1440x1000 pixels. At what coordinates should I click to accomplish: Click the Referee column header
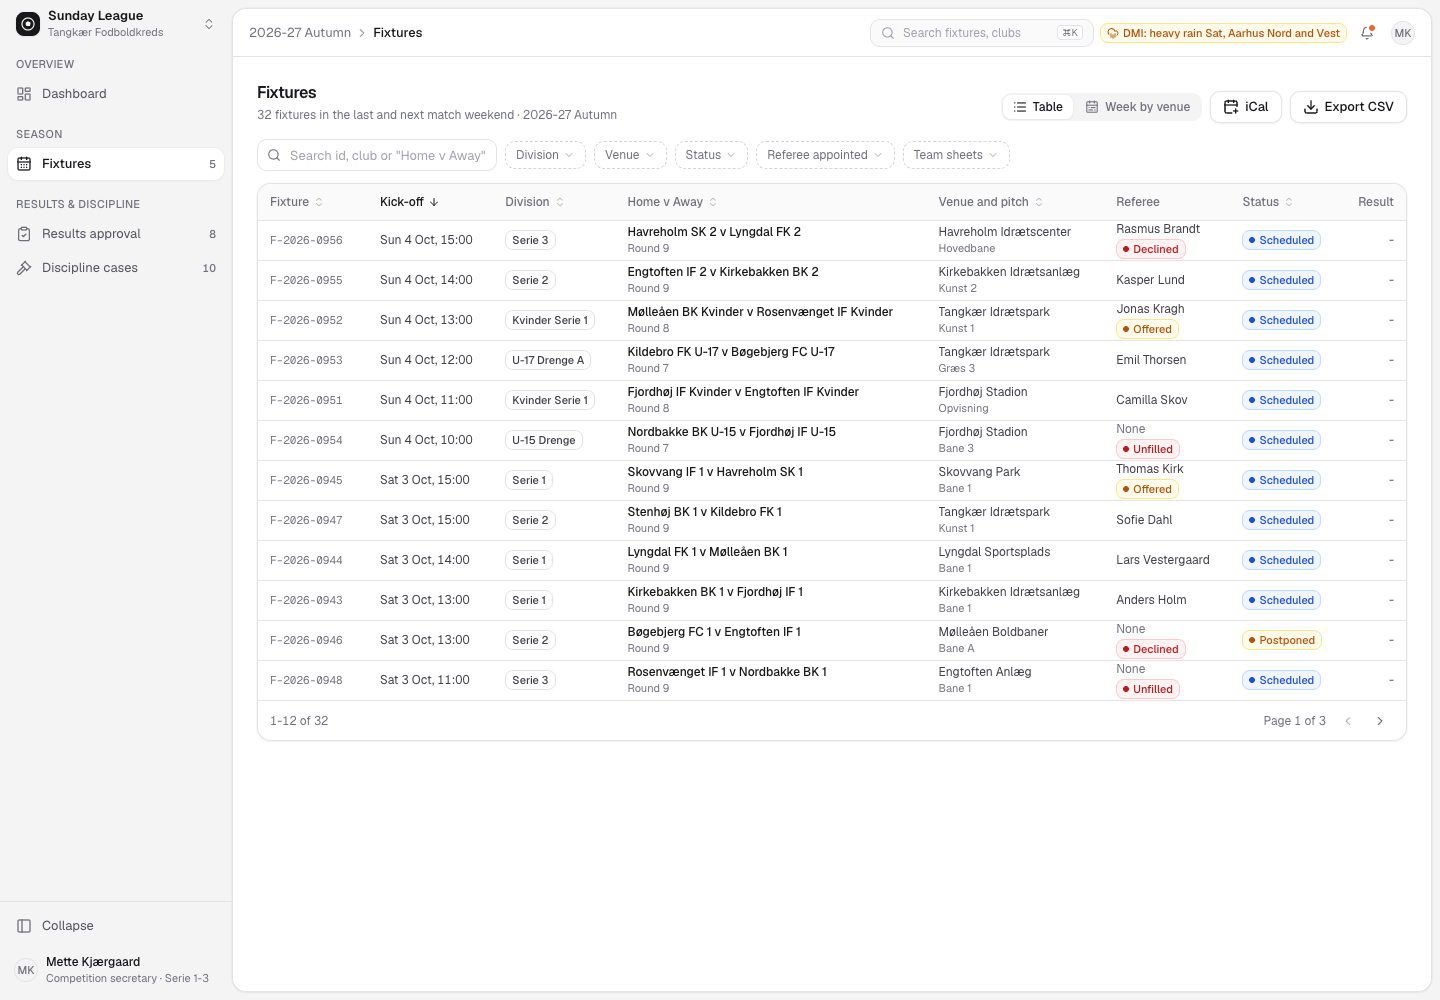1138,202
